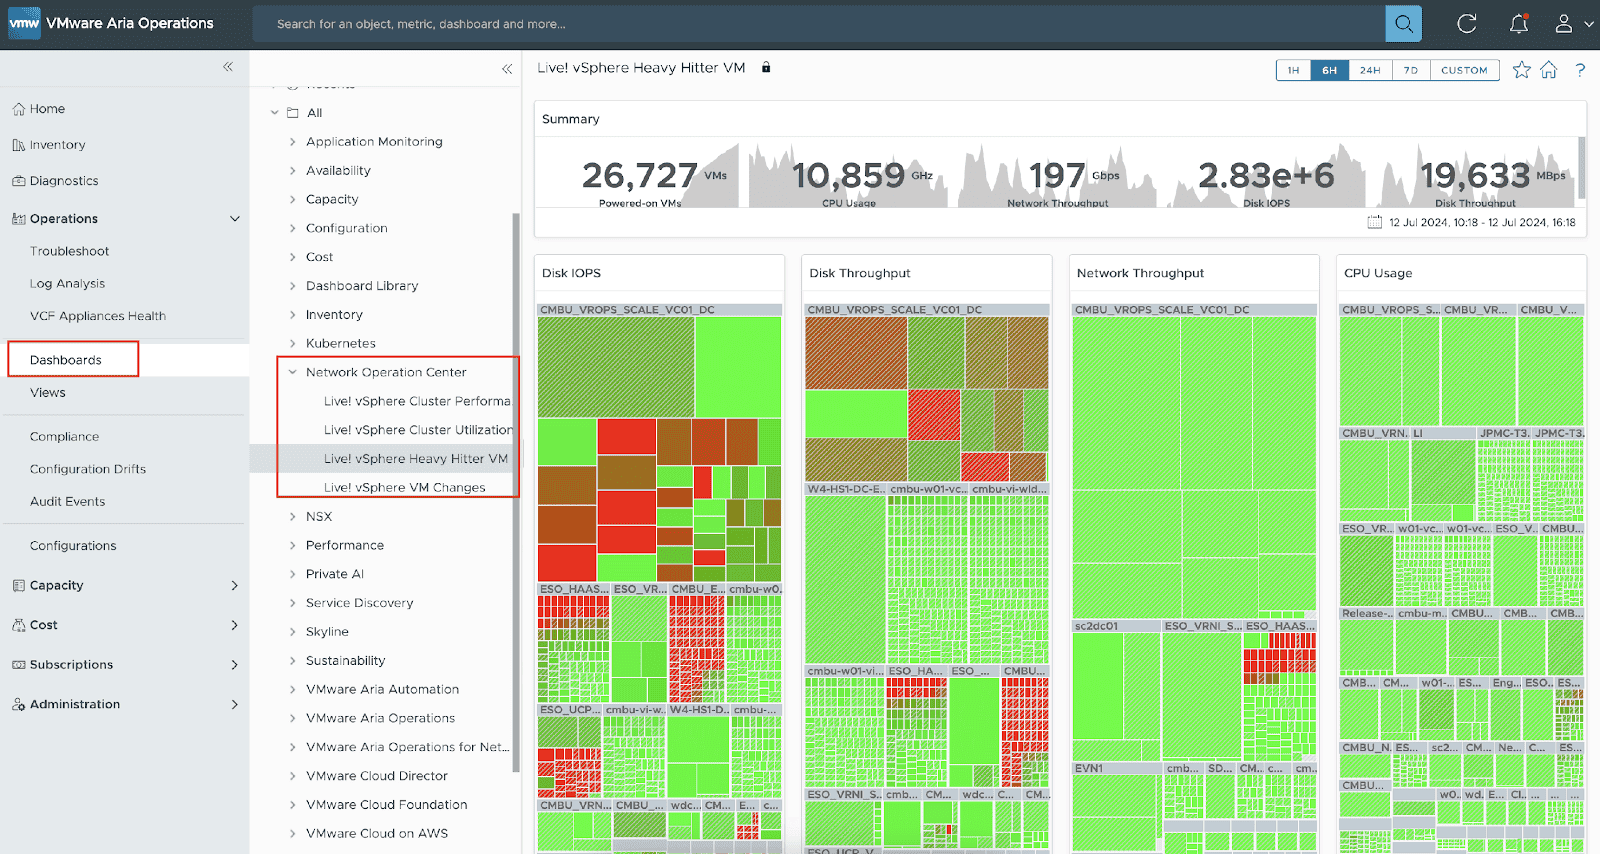Screen dimensions: 1600x854
Task: Collapse the Network Operation Center folder
Action: point(293,372)
